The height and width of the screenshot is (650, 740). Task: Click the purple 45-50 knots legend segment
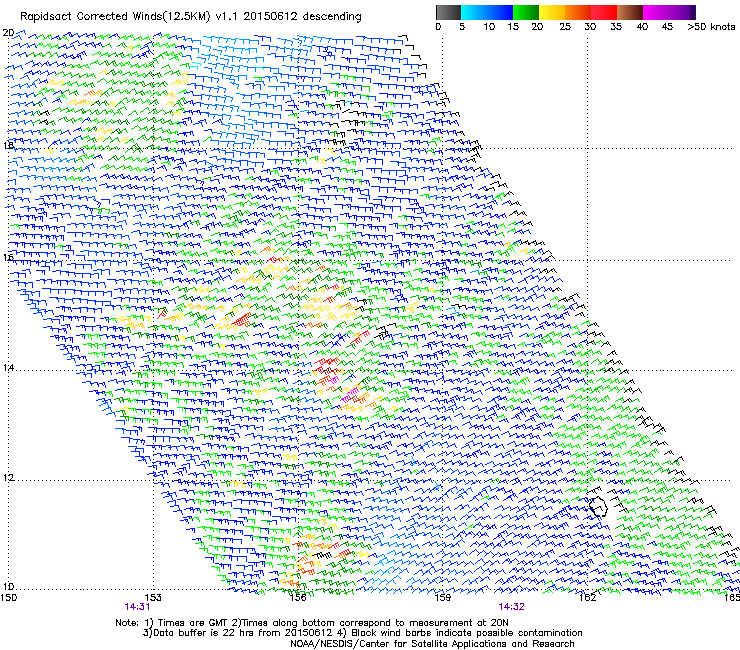(x=682, y=12)
